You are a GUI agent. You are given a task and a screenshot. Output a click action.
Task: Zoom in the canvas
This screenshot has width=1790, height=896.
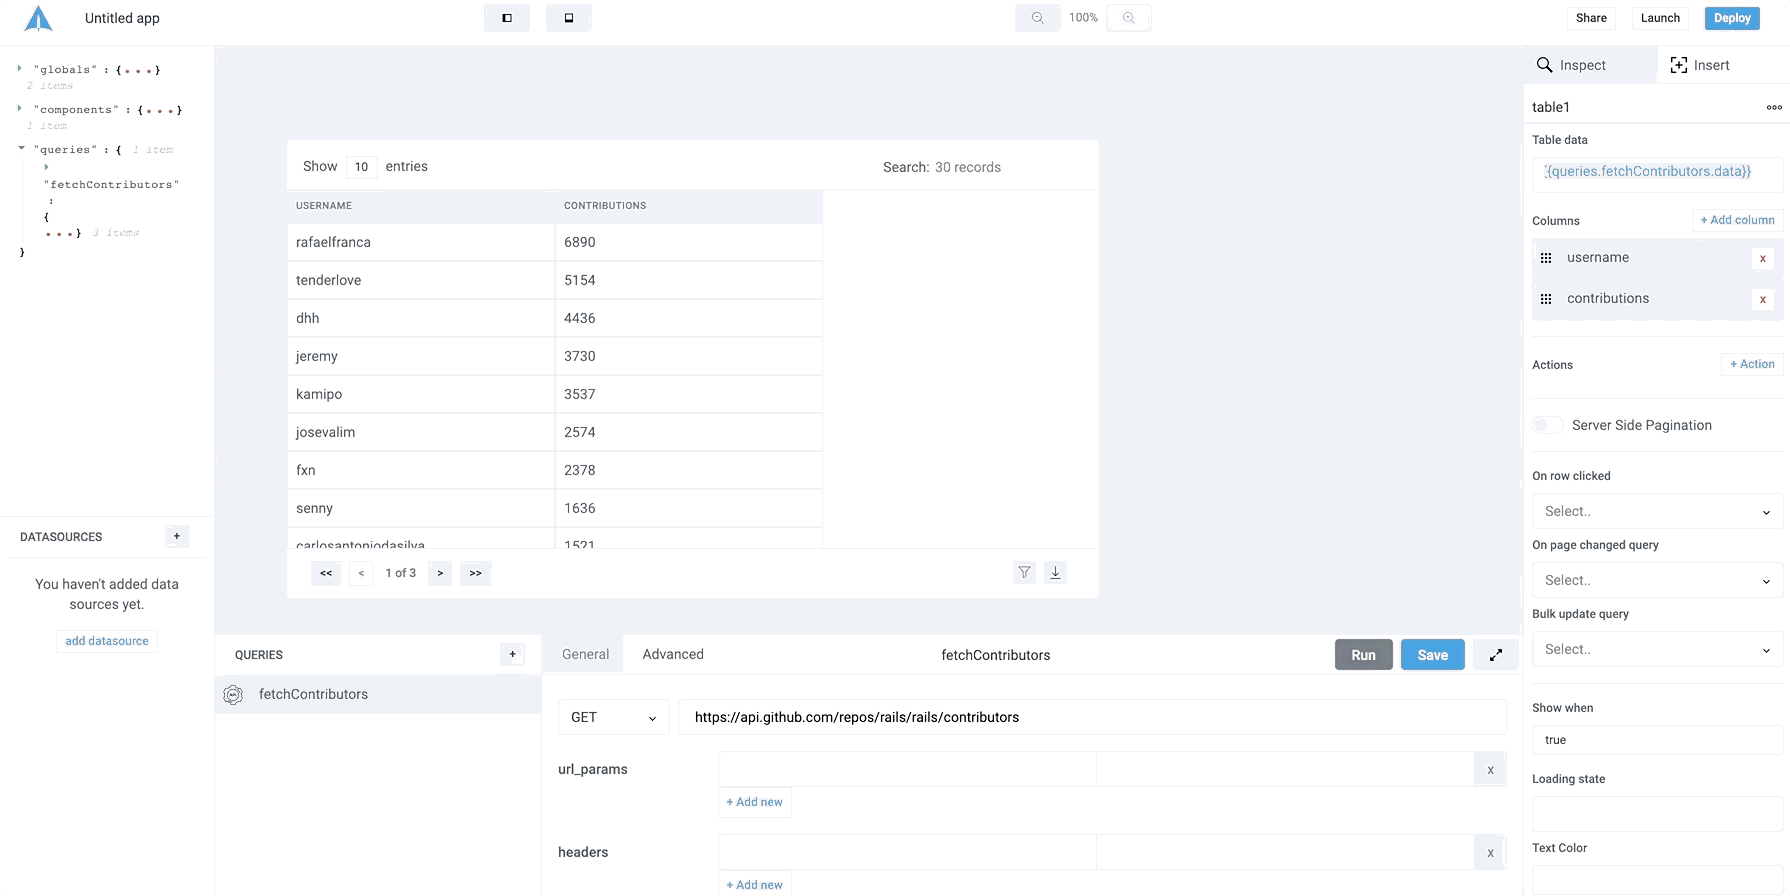pos(1128,18)
